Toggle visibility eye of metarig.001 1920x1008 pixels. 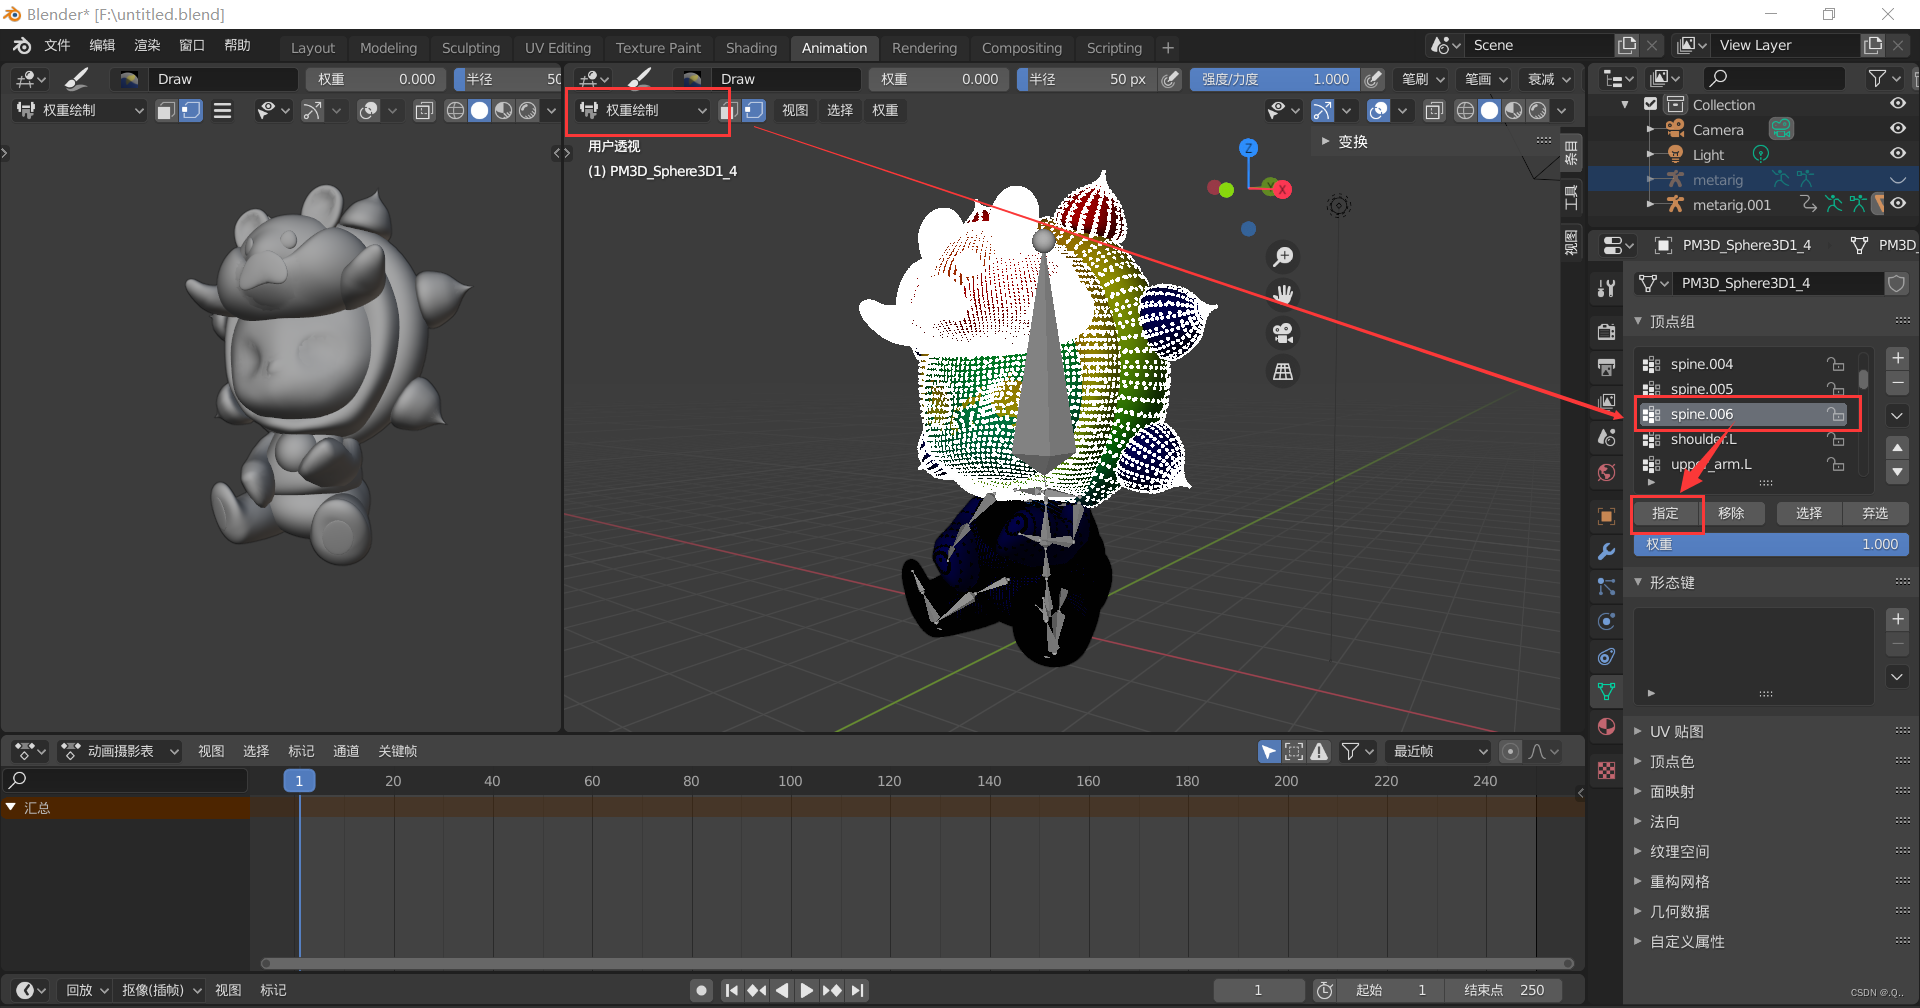1897,204
